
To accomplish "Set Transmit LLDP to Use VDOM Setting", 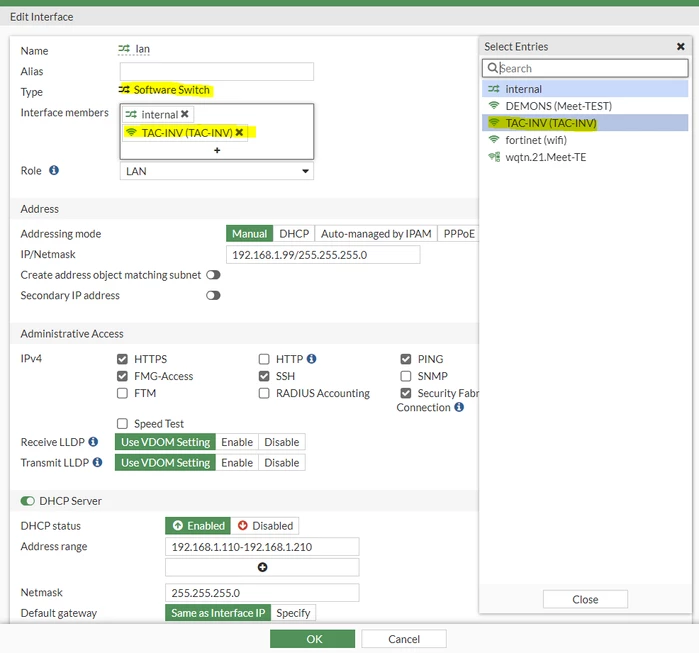I will (x=165, y=463).
